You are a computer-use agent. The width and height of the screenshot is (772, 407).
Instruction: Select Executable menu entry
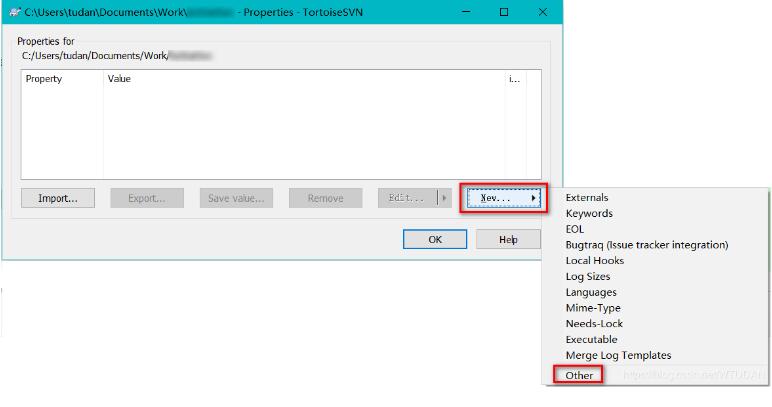[591, 339]
